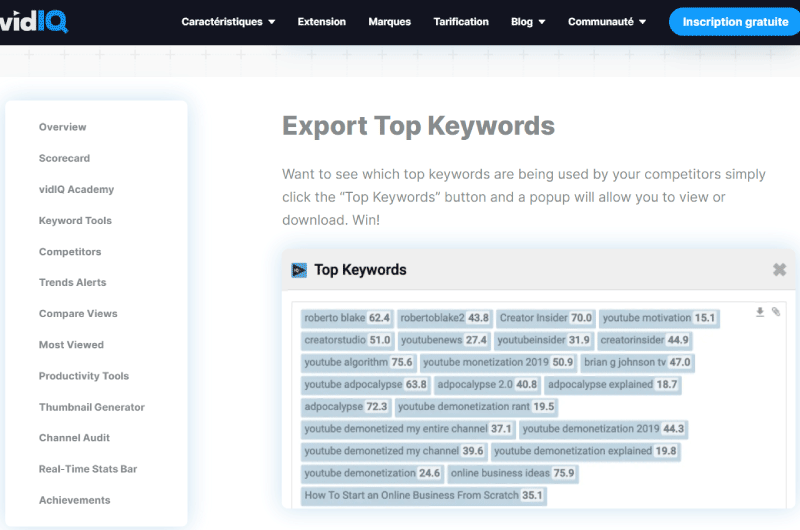800x530 pixels.
Task: Open Thumbnail Generator sidebar item
Action: click(92, 407)
